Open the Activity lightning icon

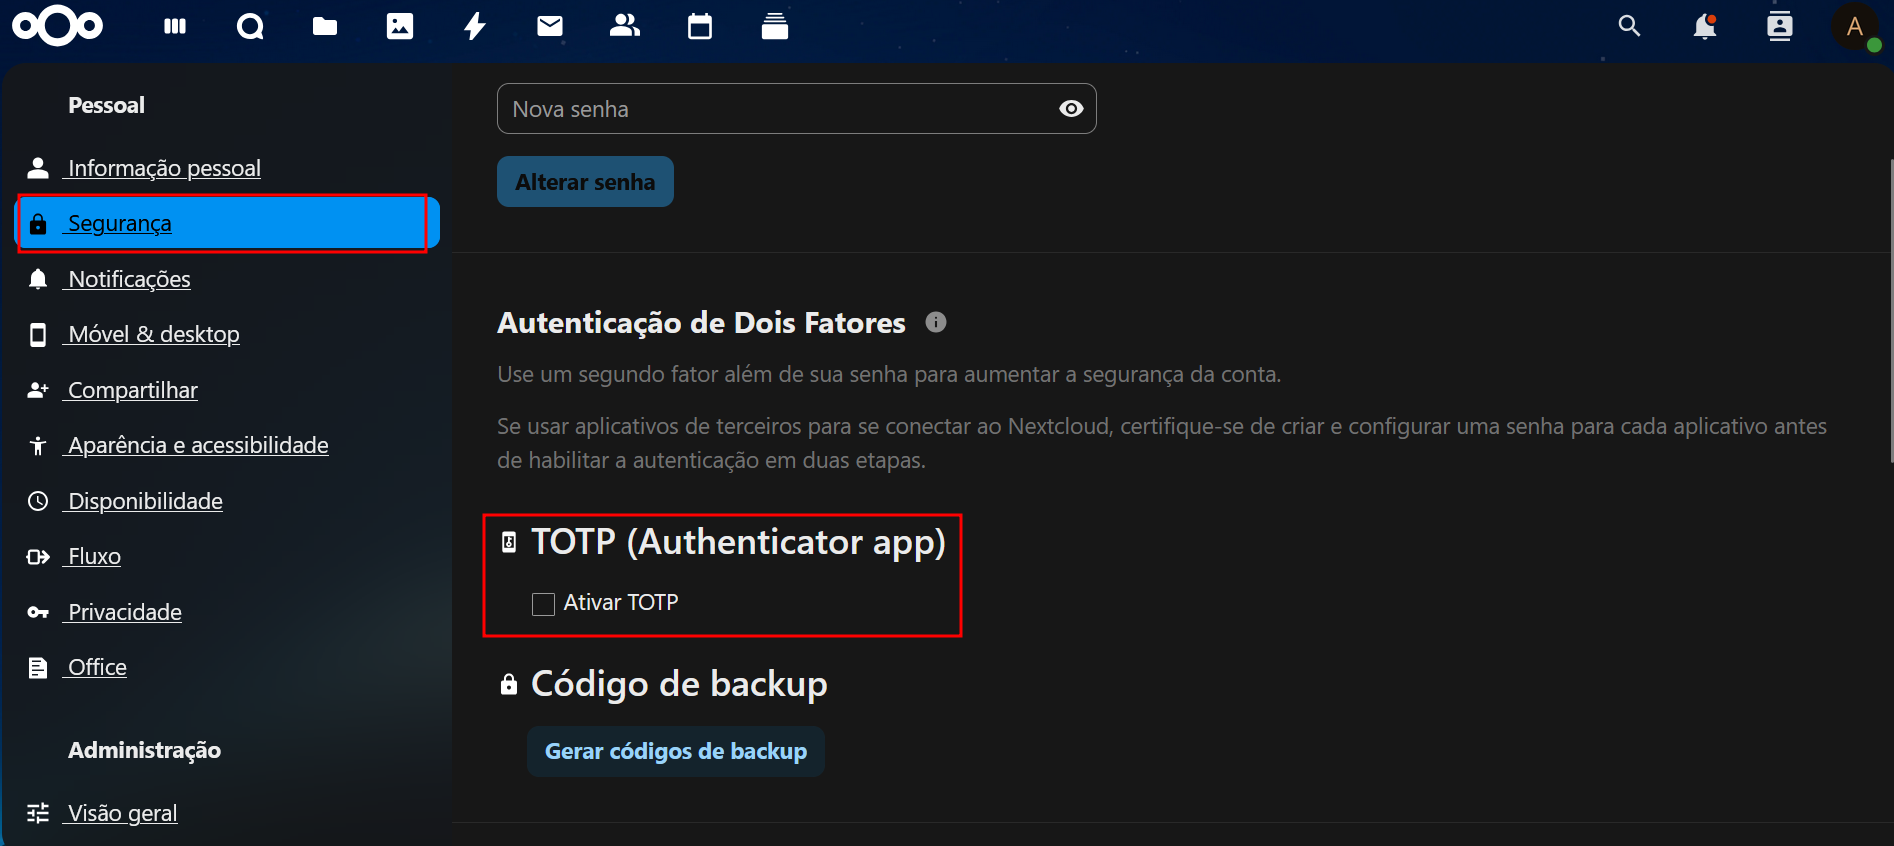click(475, 26)
